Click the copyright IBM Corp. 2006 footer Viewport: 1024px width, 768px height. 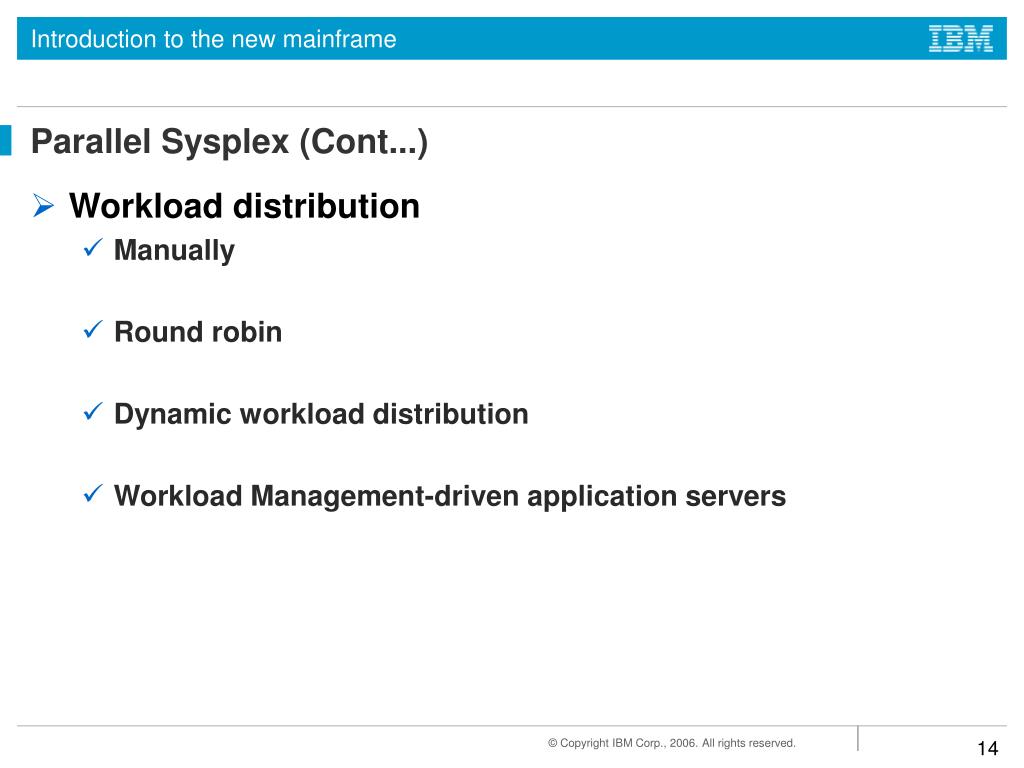671,743
